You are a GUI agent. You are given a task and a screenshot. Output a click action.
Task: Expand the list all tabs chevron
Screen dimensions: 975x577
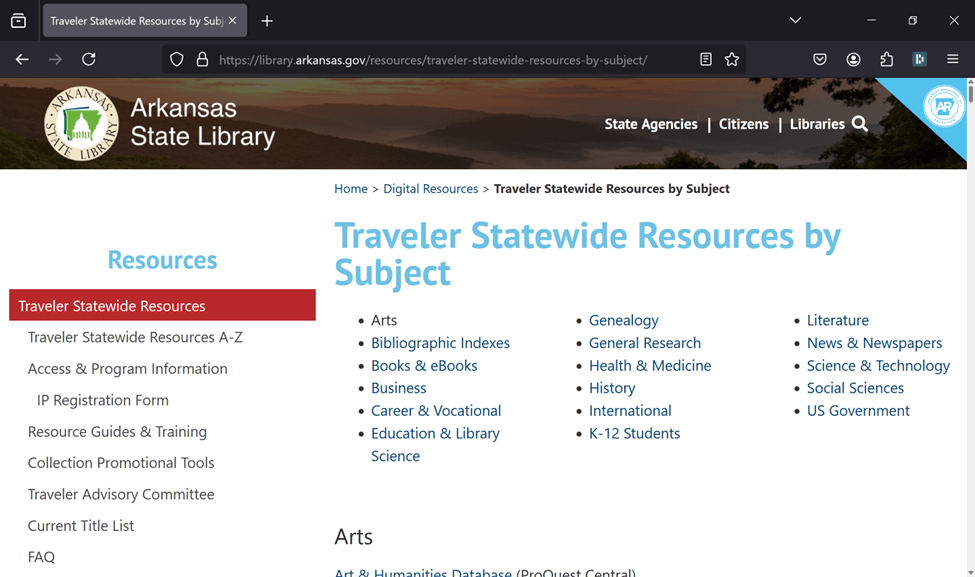tap(795, 20)
